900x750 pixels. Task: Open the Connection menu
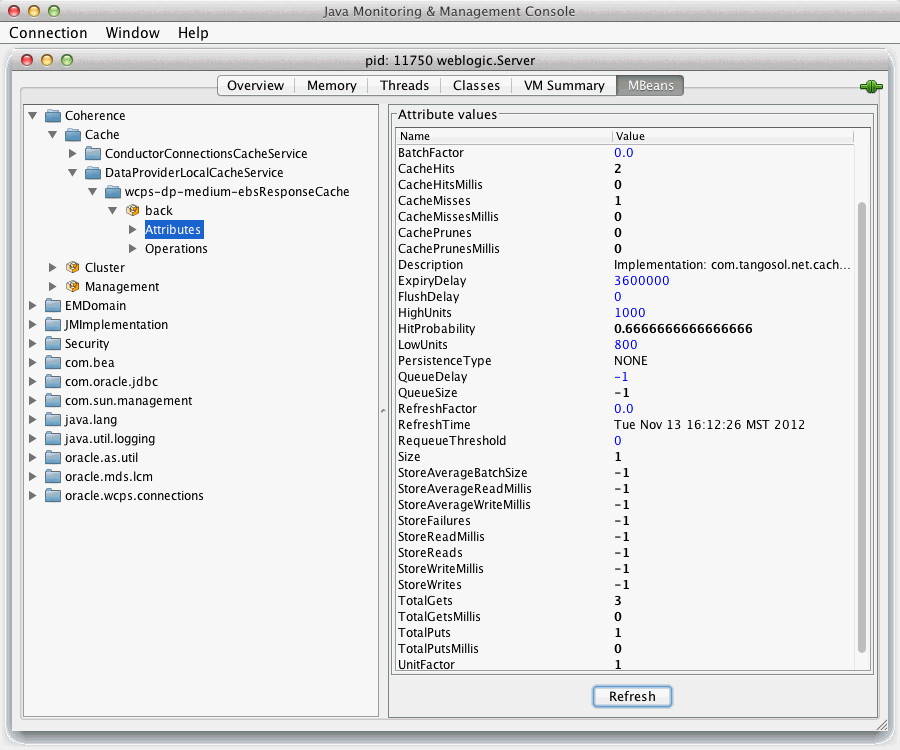coord(48,33)
